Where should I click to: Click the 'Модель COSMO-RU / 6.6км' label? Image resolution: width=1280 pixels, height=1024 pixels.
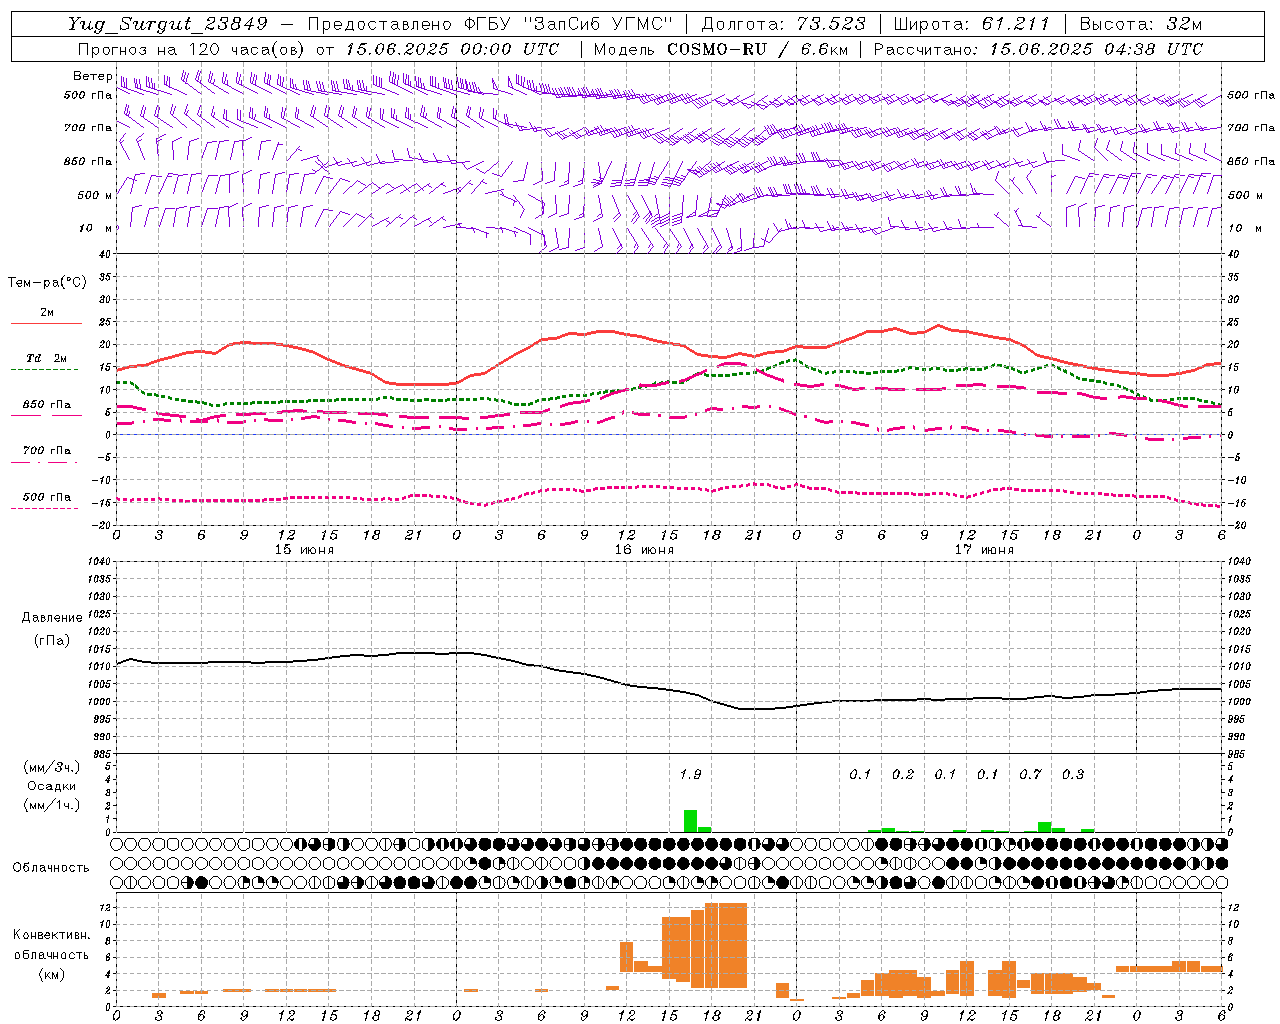tap(721, 49)
